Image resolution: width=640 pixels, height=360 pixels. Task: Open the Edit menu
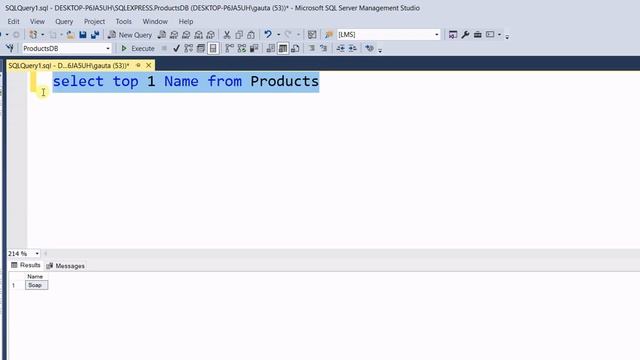tap(13, 21)
